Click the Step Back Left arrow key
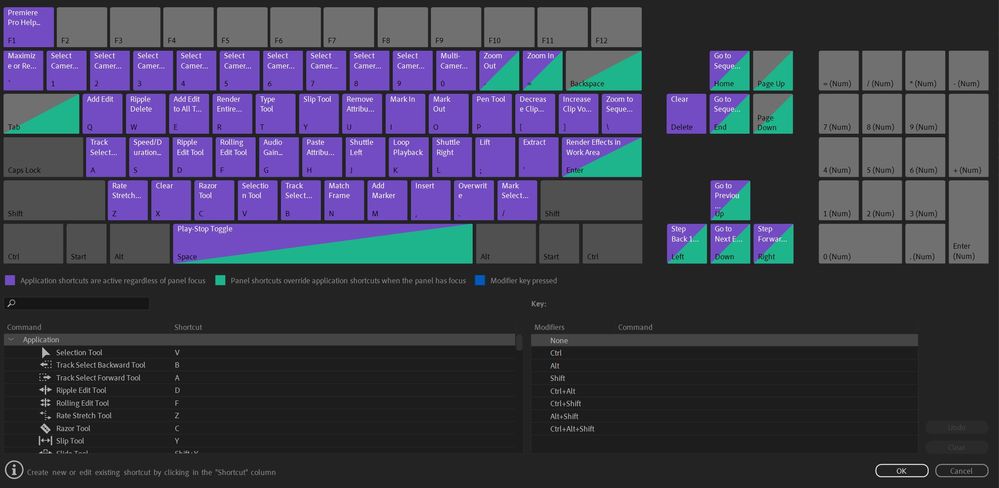The width and height of the screenshot is (999, 488). tap(687, 243)
